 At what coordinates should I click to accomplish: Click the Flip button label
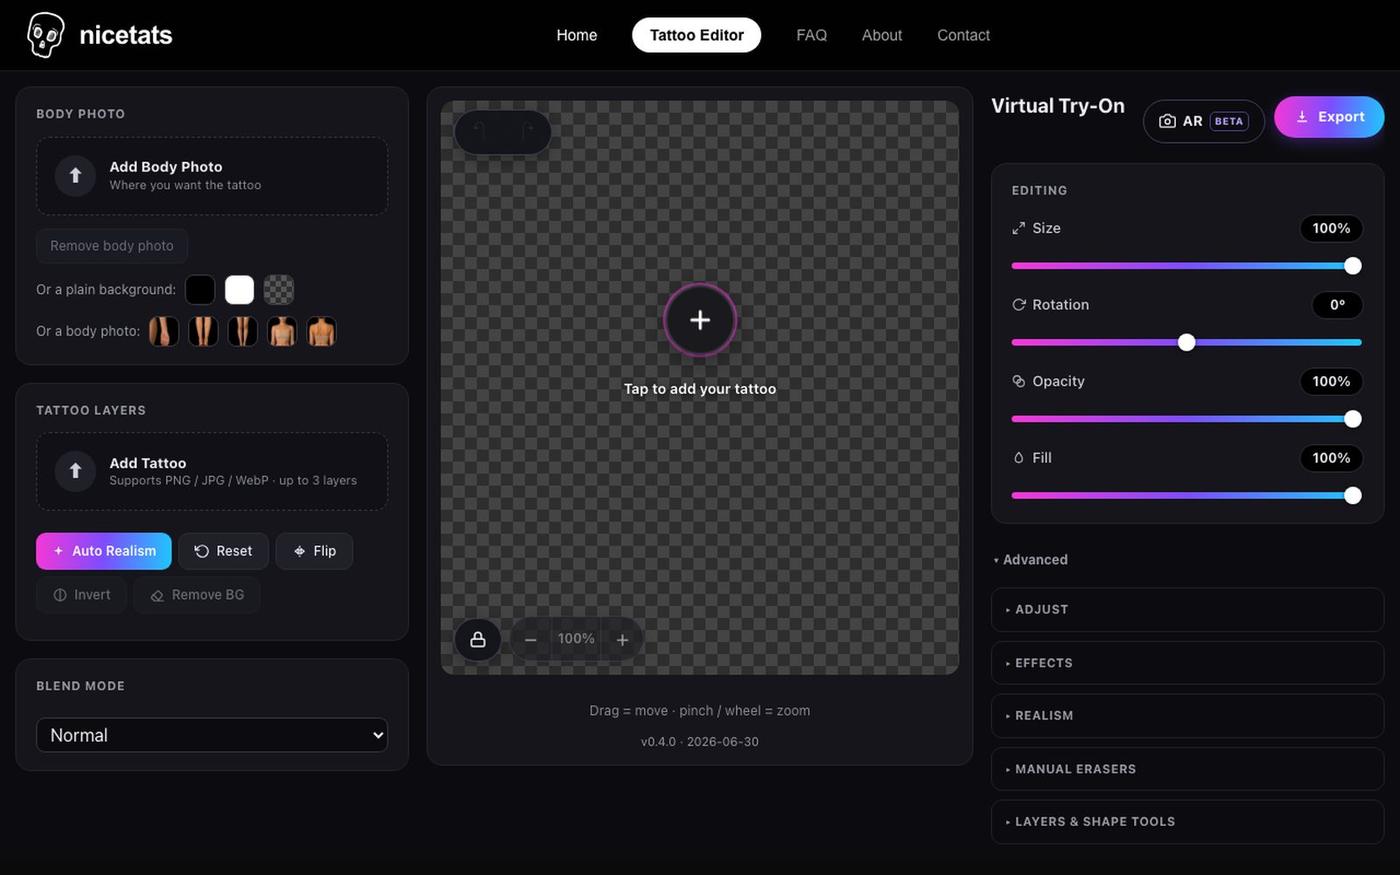tap(325, 551)
